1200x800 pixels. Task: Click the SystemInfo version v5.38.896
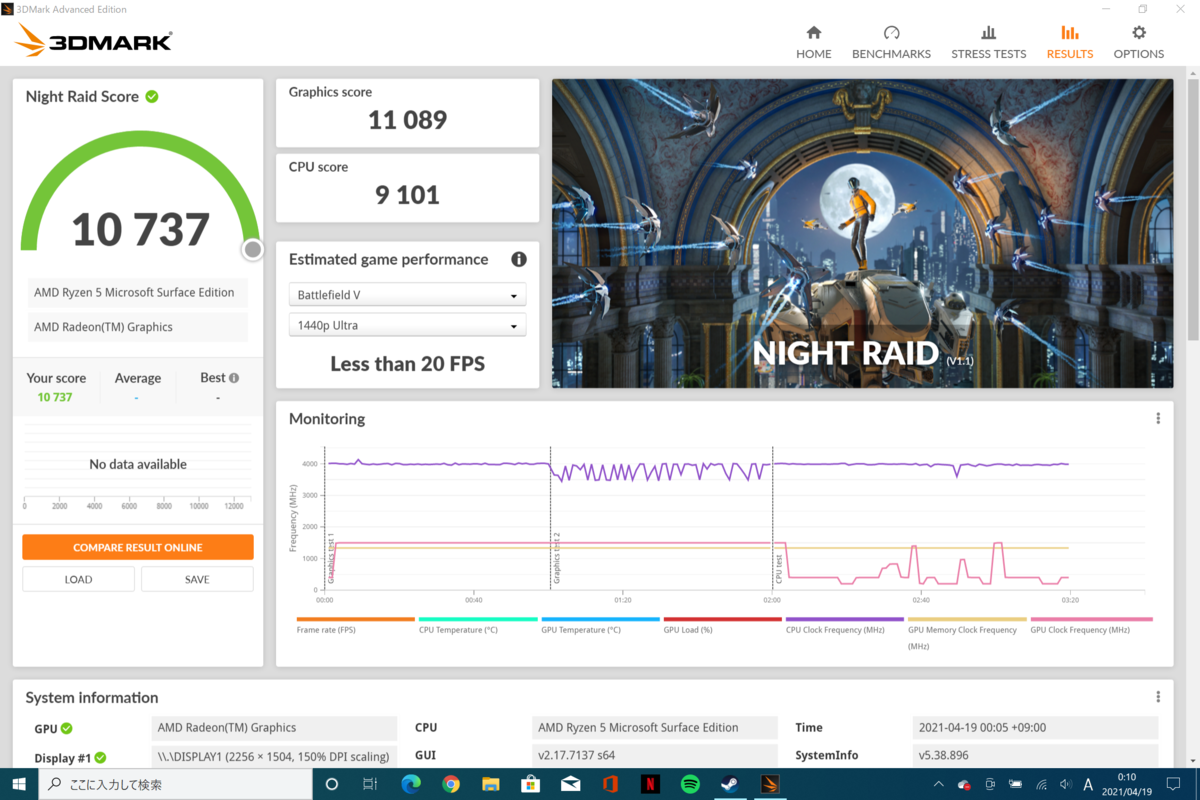coord(1035,755)
